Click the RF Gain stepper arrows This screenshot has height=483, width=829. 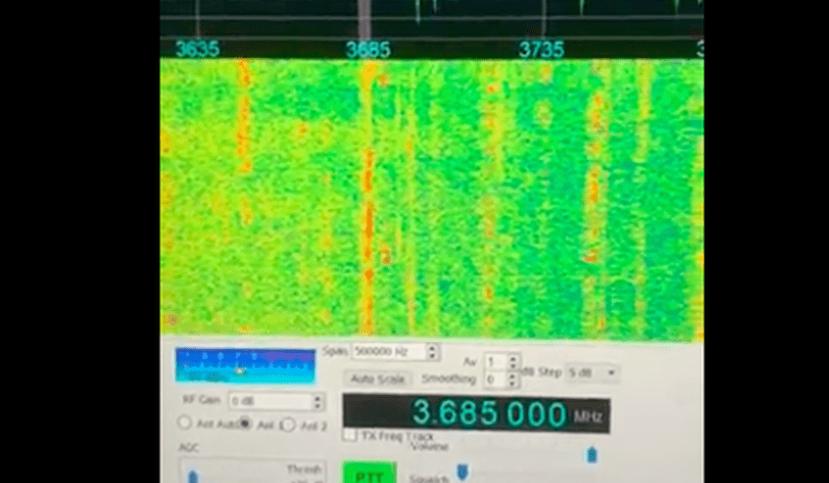point(317,402)
